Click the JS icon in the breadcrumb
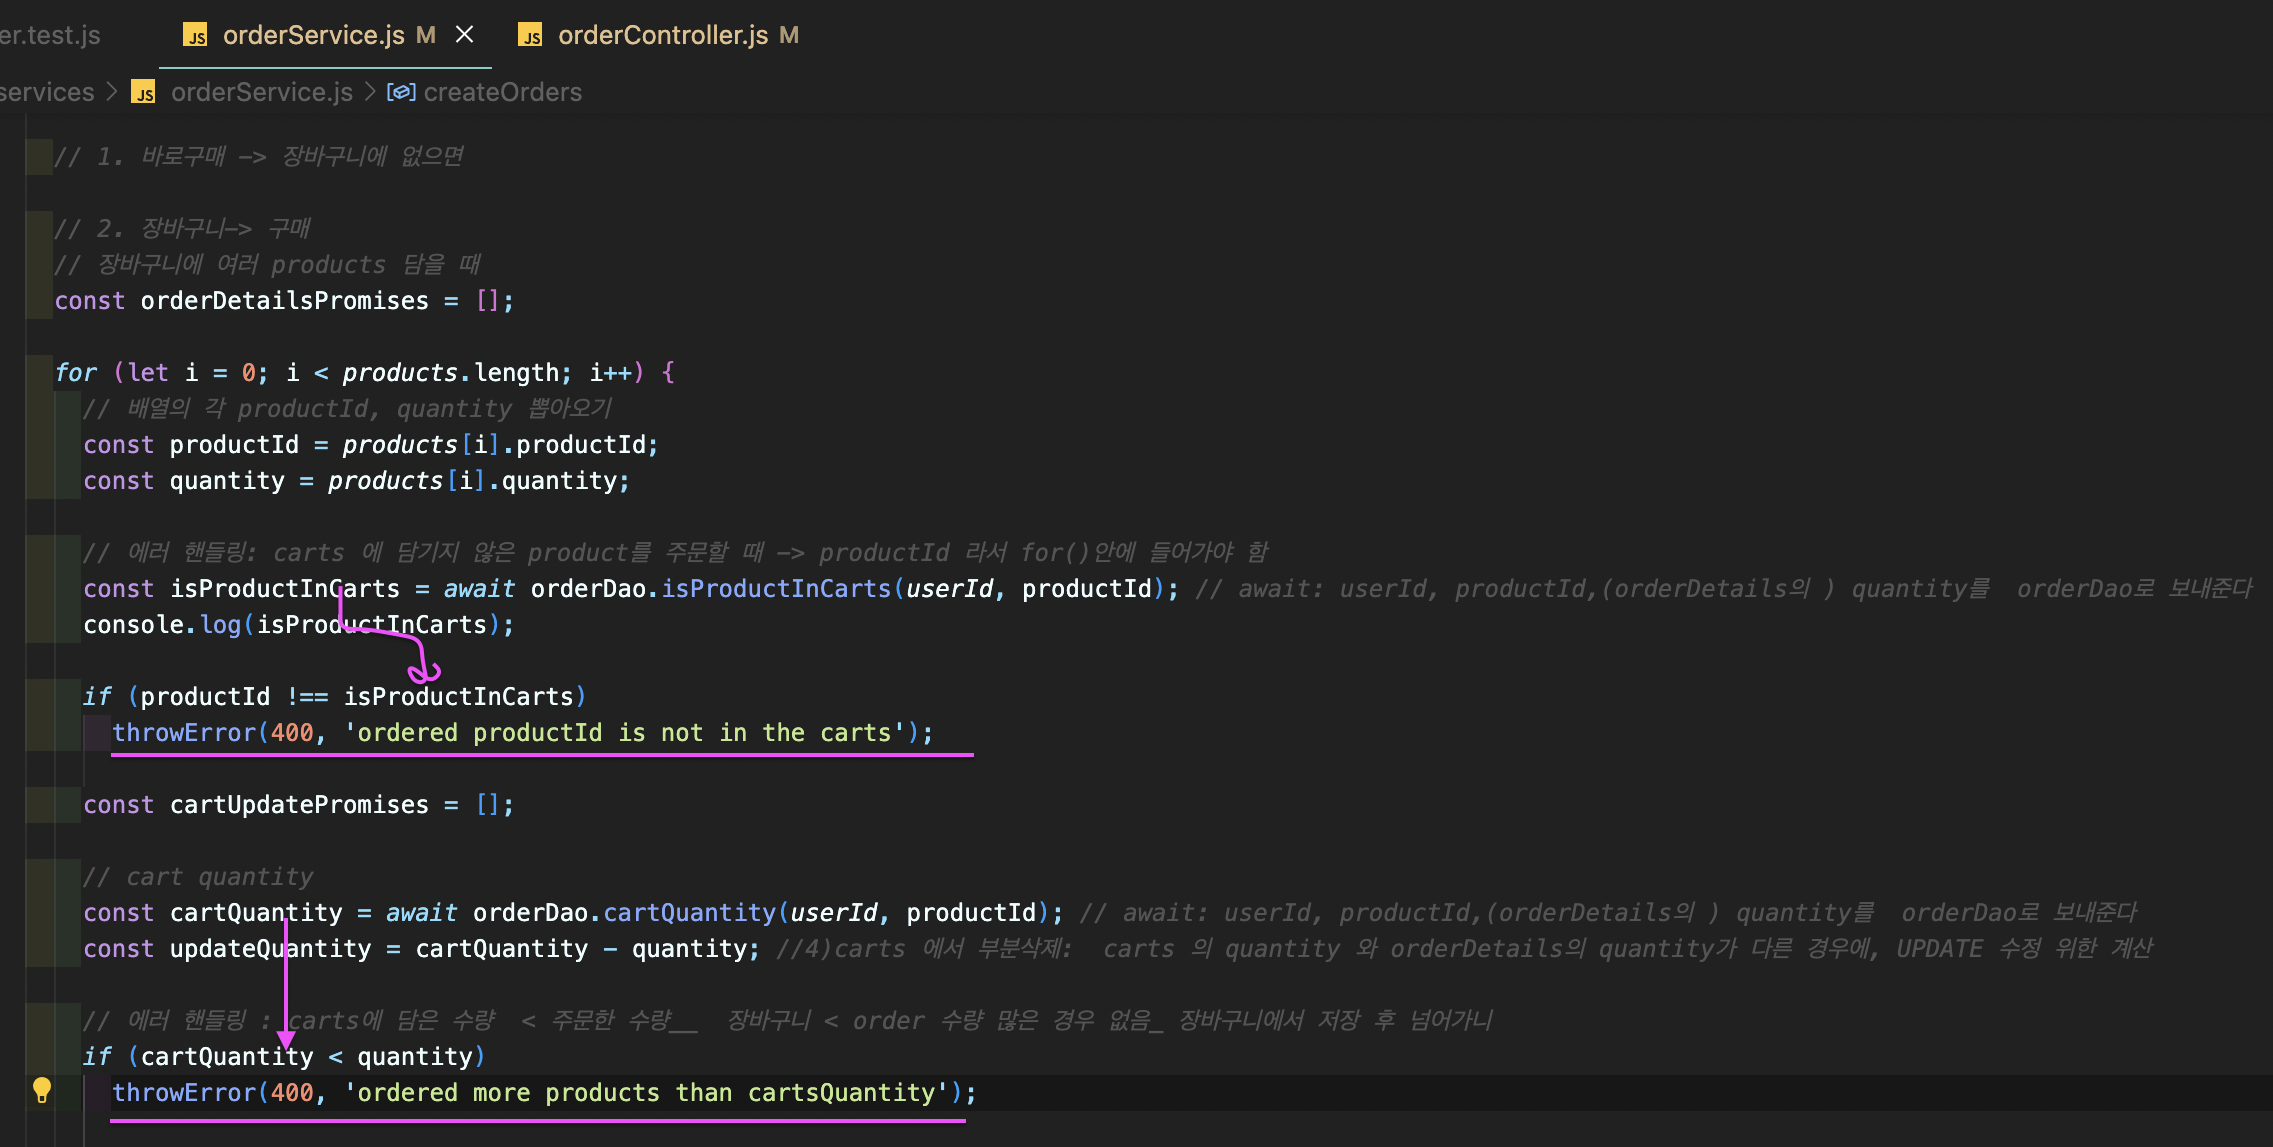This screenshot has width=2273, height=1147. pyautogui.click(x=144, y=92)
